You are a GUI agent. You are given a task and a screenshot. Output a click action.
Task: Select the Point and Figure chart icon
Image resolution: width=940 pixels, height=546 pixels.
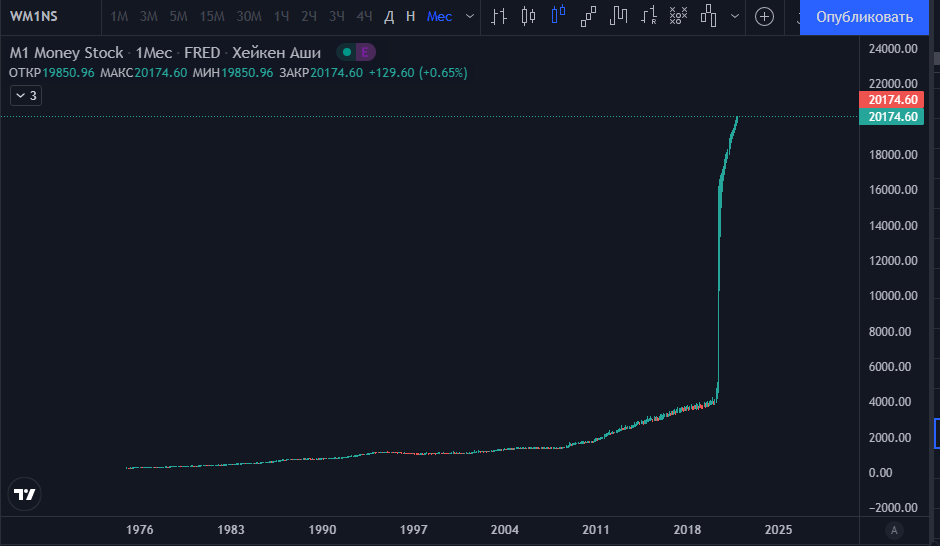click(679, 16)
